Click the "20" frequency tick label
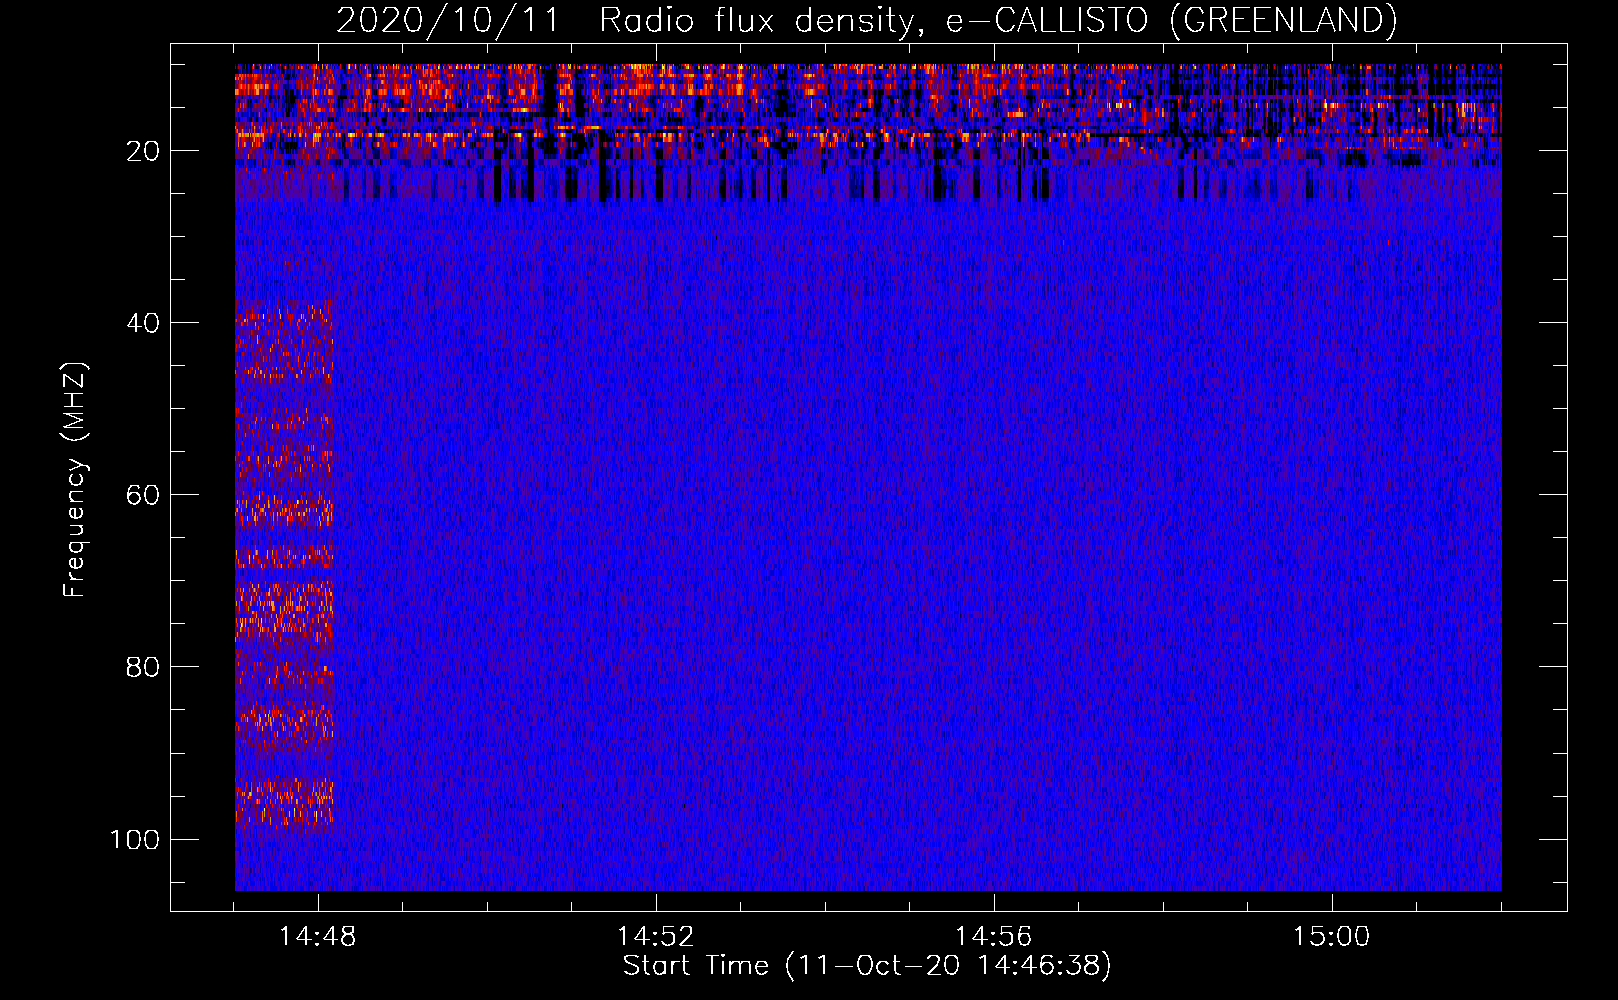Viewport: 1618px width, 1000px height. pyautogui.click(x=143, y=151)
